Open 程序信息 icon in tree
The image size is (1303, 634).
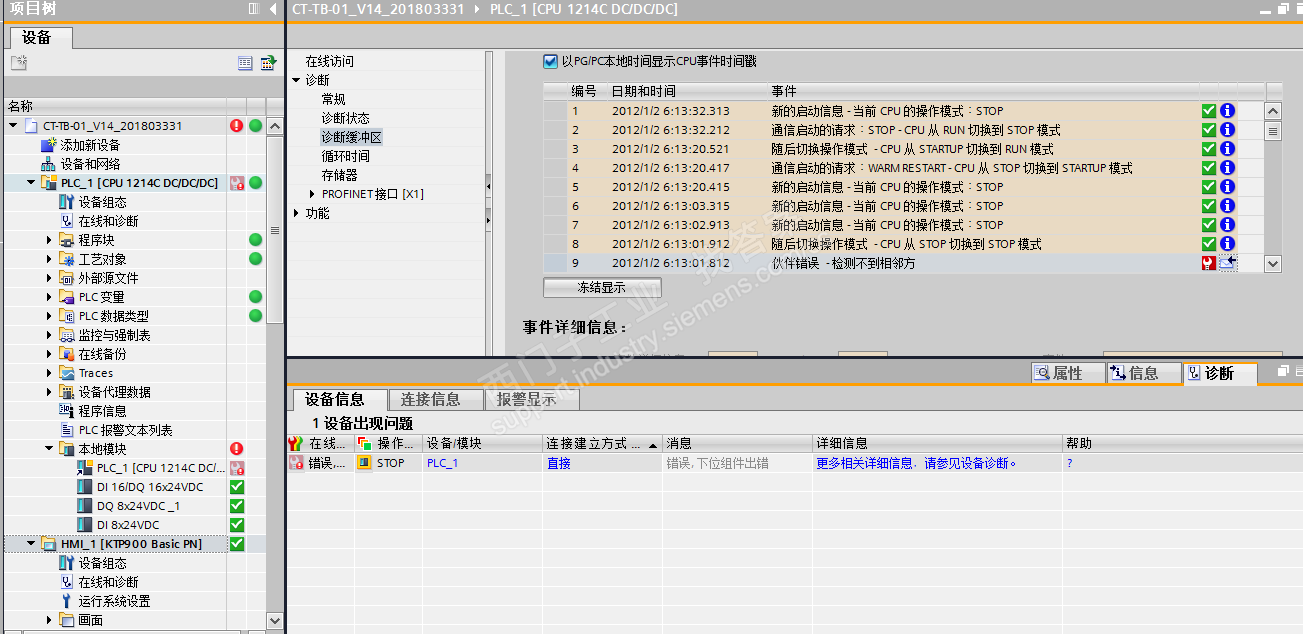pyautogui.click(x=66, y=411)
